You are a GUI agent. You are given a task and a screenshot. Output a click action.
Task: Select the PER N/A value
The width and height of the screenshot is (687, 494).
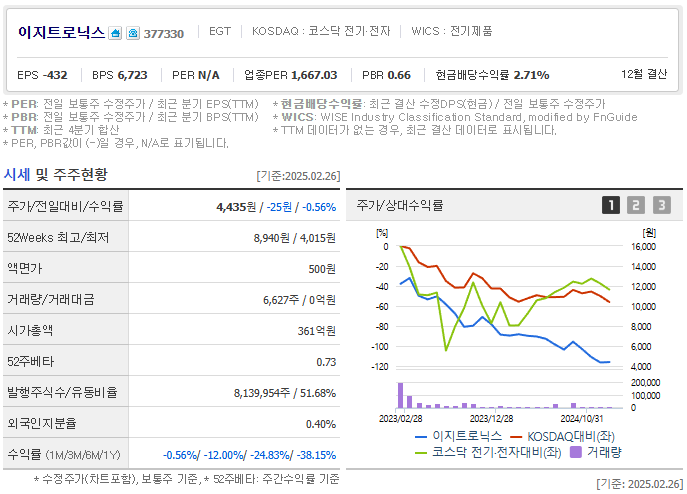click(196, 75)
